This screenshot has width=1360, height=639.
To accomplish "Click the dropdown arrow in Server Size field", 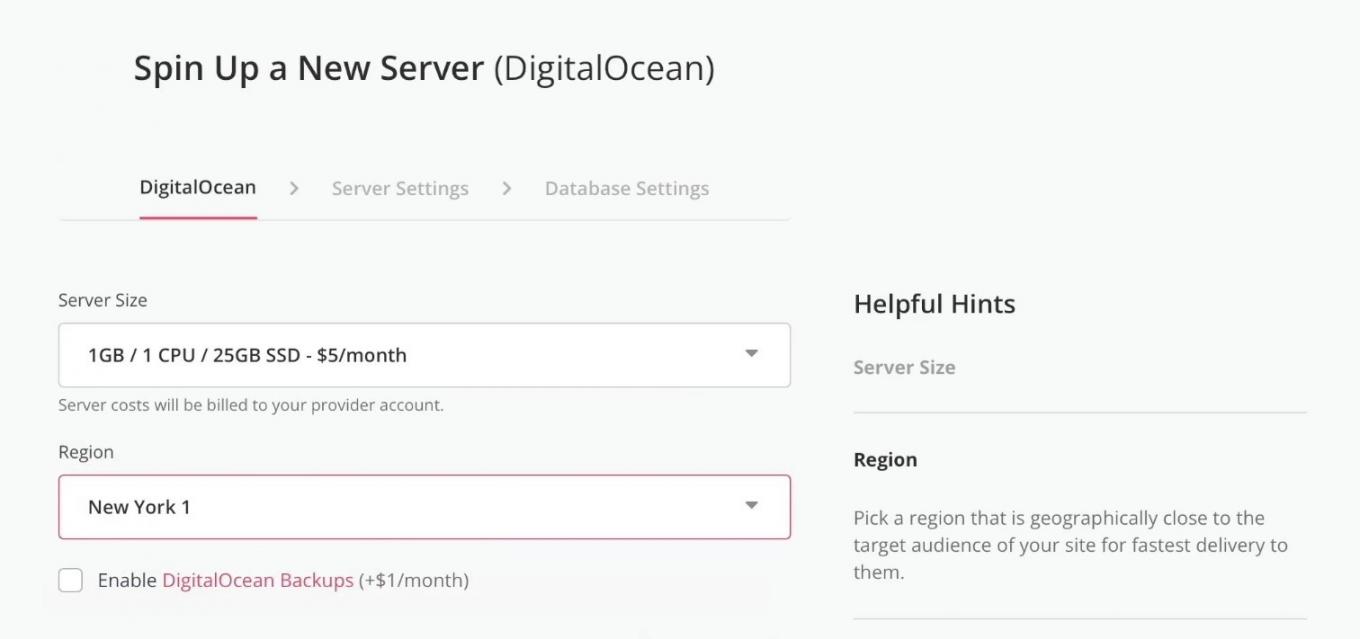I will [751, 354].
